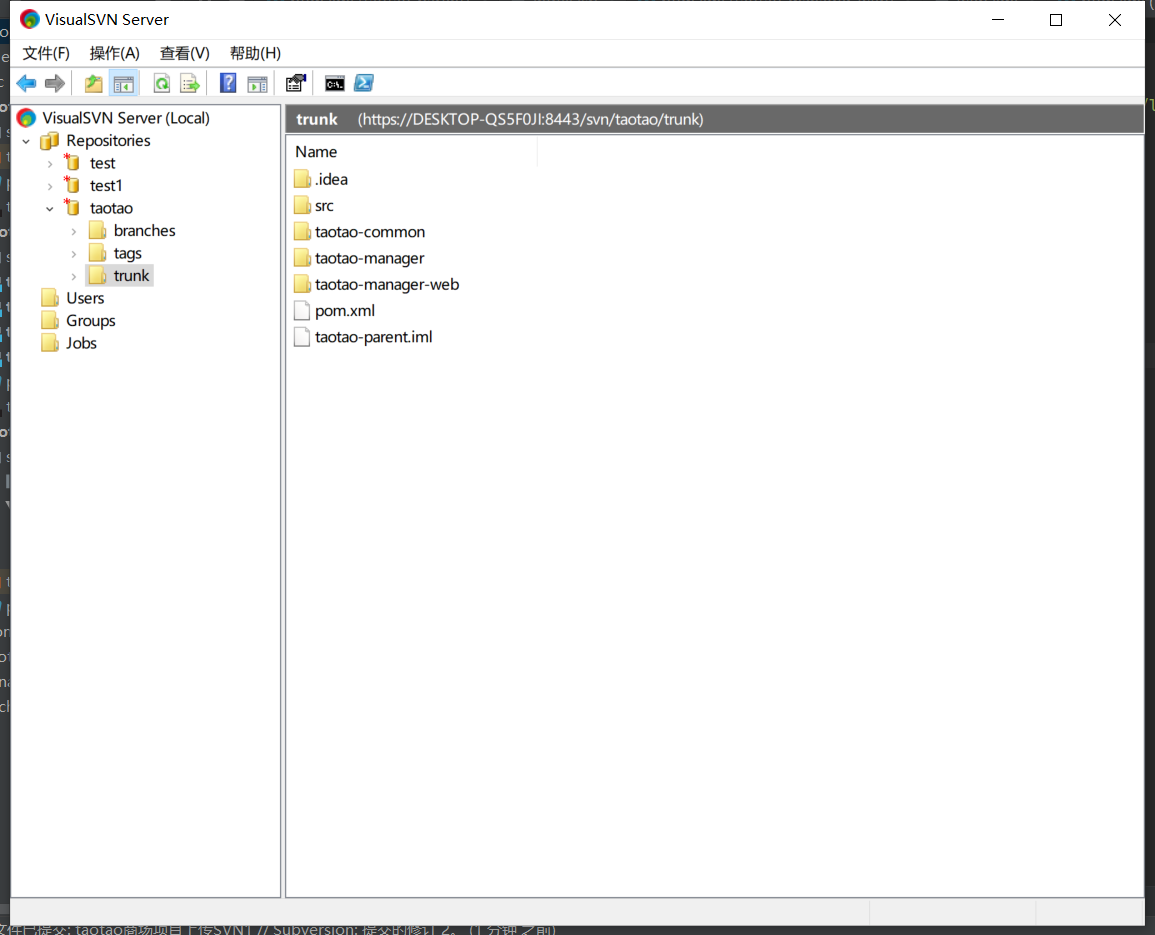Go forward with the gray arrow
This screenshot has width=1155, height=935.
[x=55, y=83]
